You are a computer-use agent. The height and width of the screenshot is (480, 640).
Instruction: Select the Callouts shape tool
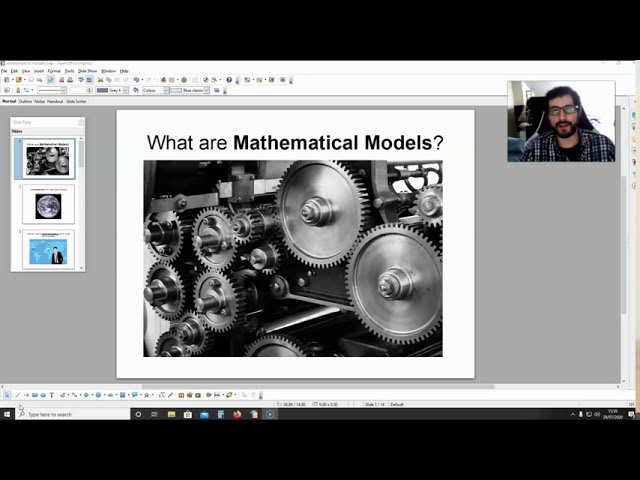(134, 395)
